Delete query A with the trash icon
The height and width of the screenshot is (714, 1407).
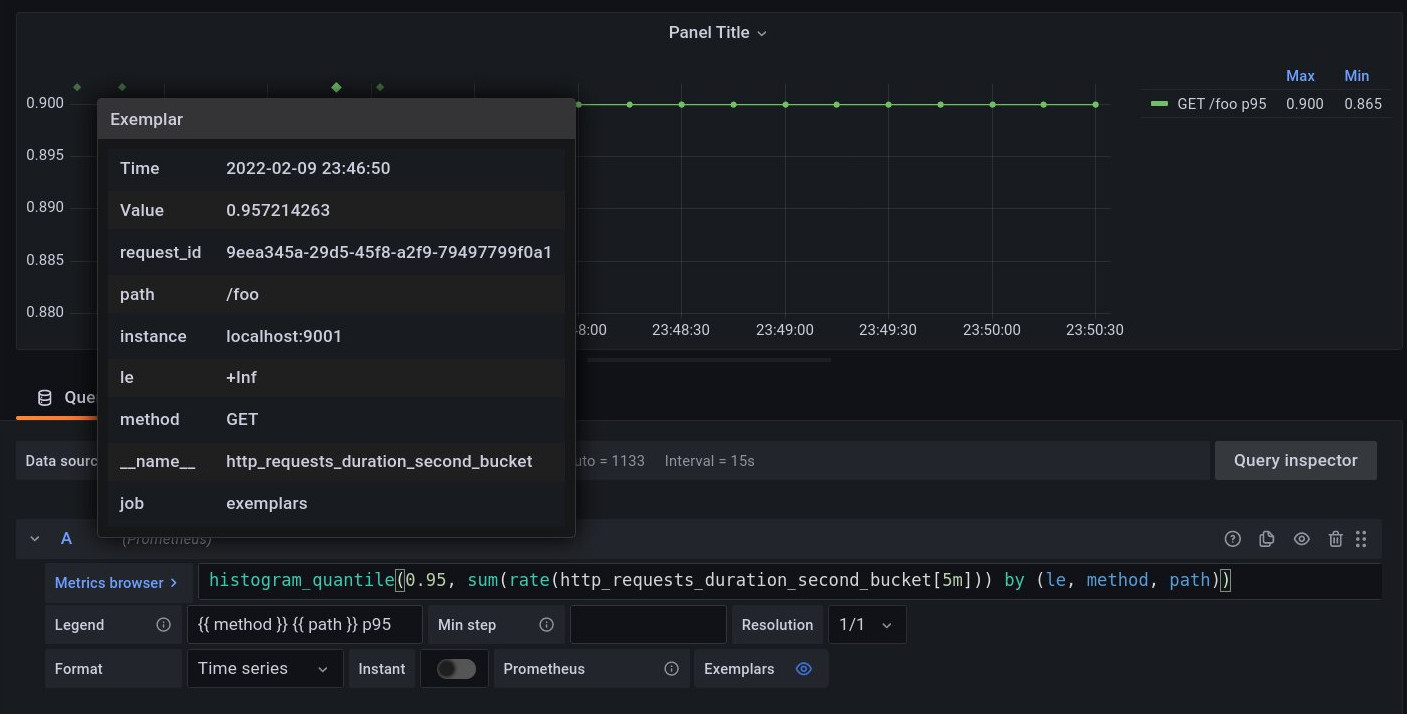pos(1335,539)
